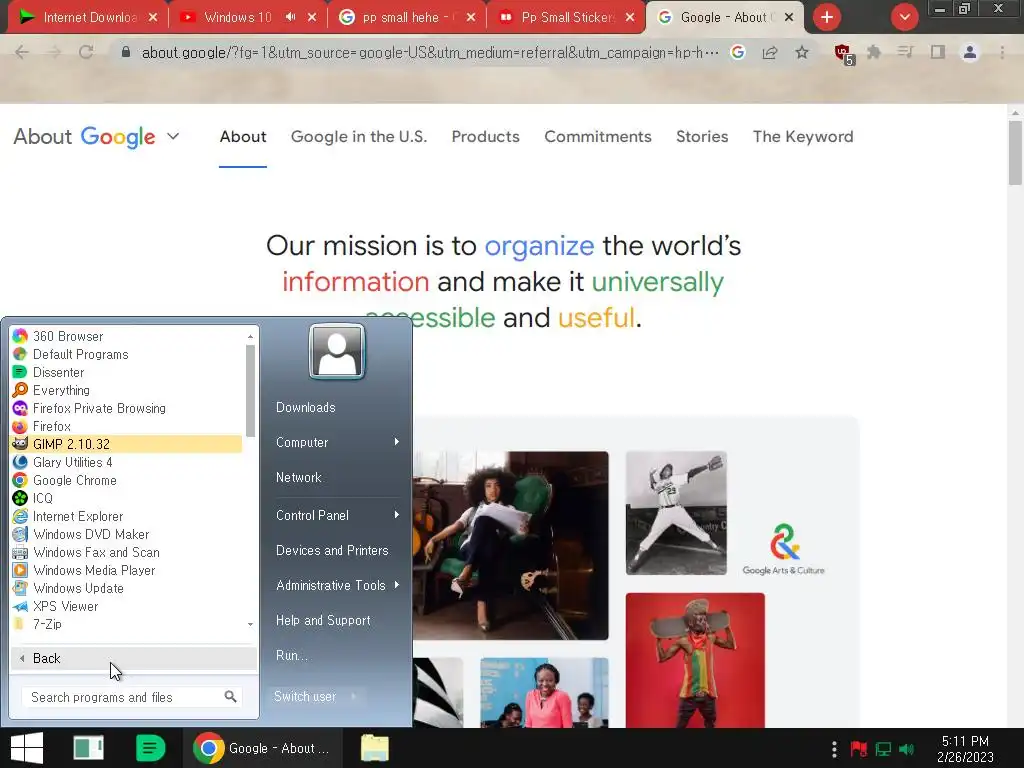Viewport: 1024px width, 768px height.
Task: Click the user account picture
Action: tap(337, 351)
